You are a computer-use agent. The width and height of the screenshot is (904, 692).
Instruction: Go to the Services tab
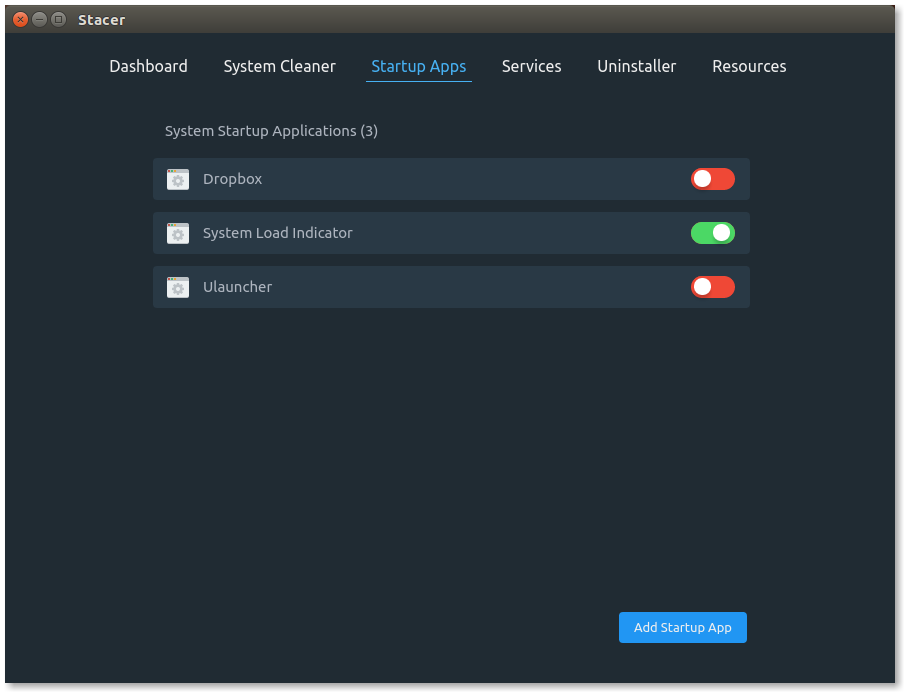532,66
